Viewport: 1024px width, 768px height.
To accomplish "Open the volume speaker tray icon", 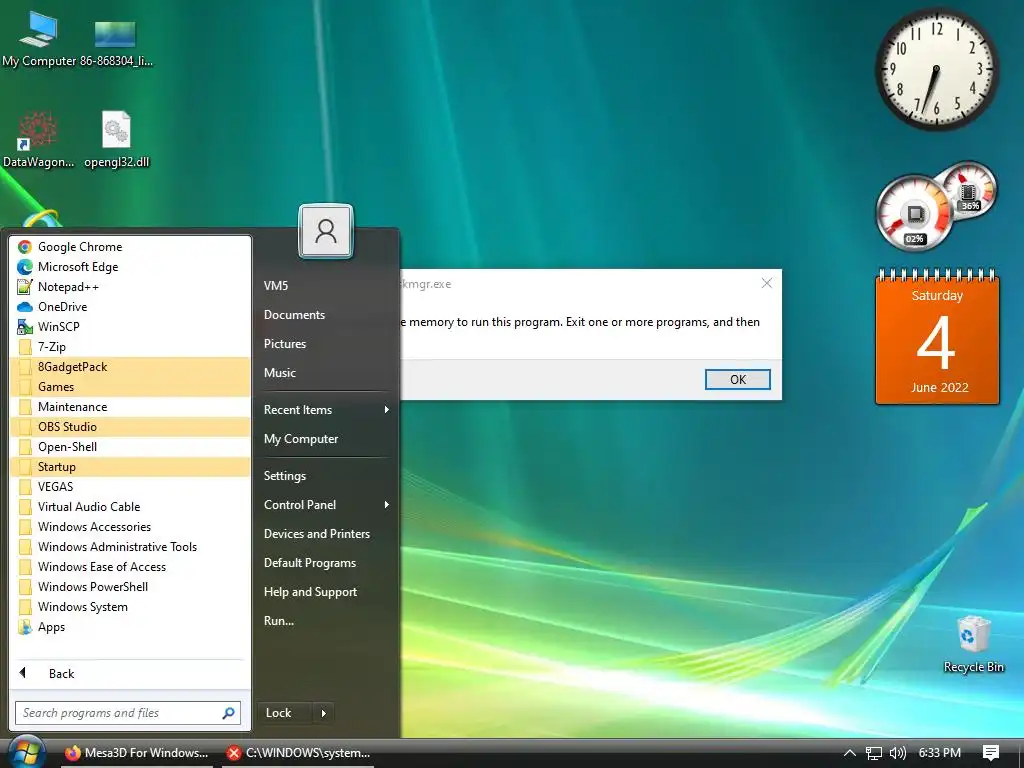I will [898, 753].
